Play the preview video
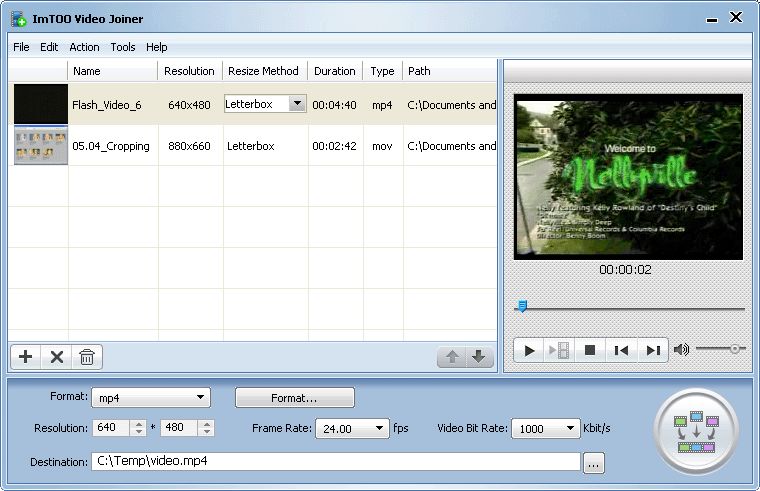This screenshot has height=491, width=760. pyautogui.click(x=529, y=350)
